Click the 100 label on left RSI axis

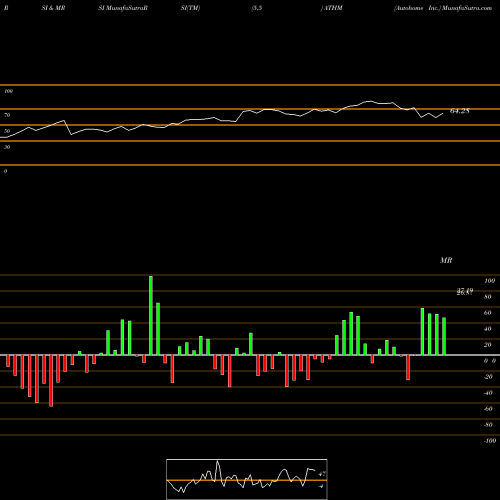(x=8, y=91)
